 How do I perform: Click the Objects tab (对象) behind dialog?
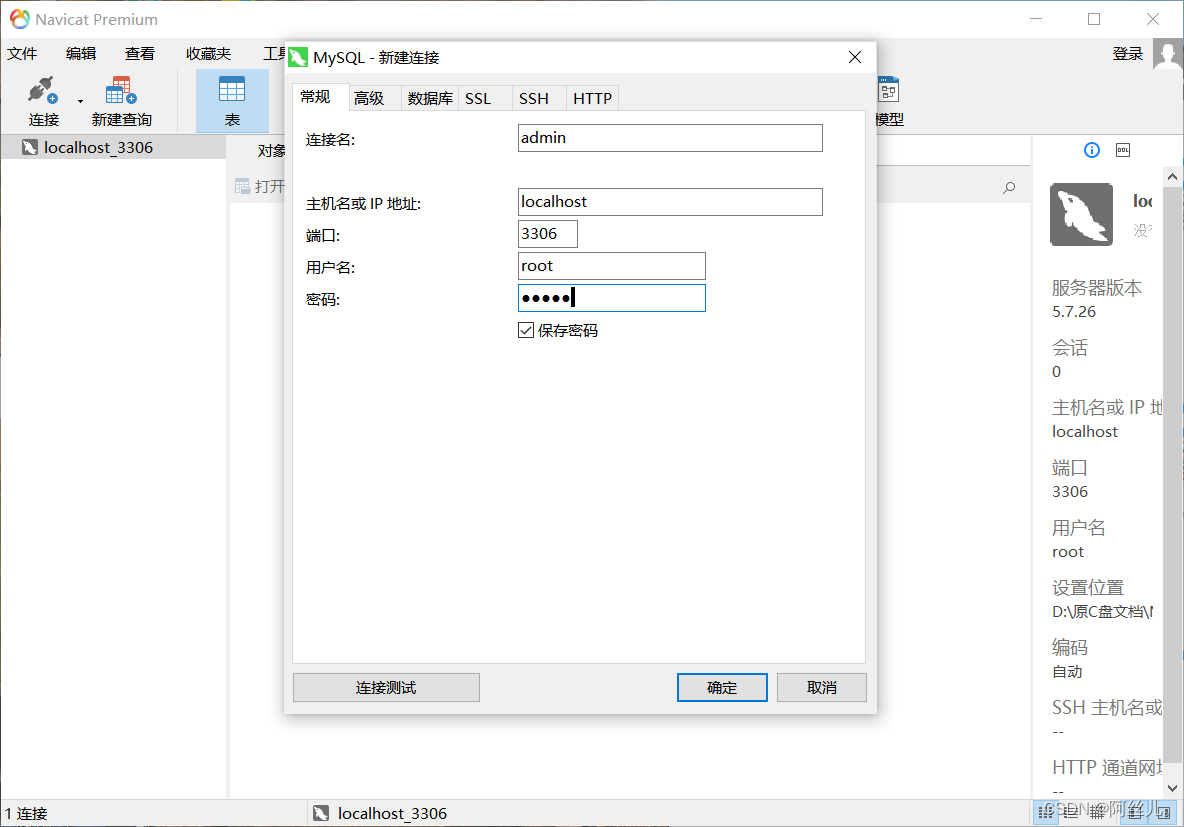(x=271, y=150)
